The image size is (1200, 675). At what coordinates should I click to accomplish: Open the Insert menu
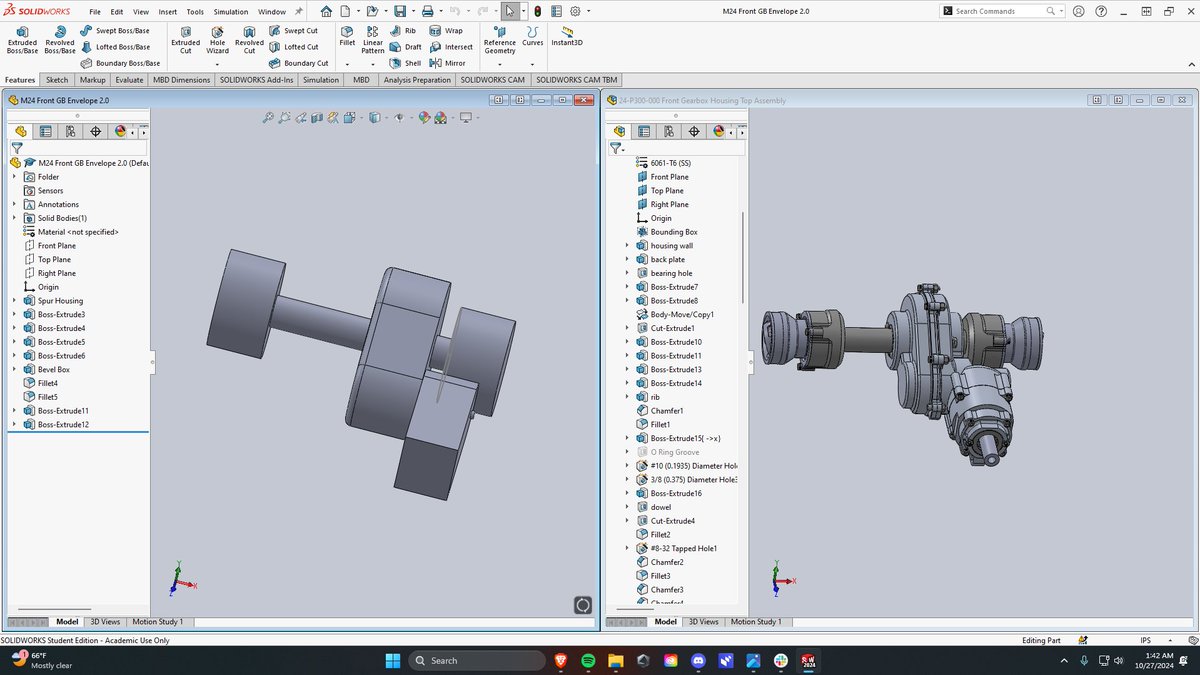coord(167,11)
